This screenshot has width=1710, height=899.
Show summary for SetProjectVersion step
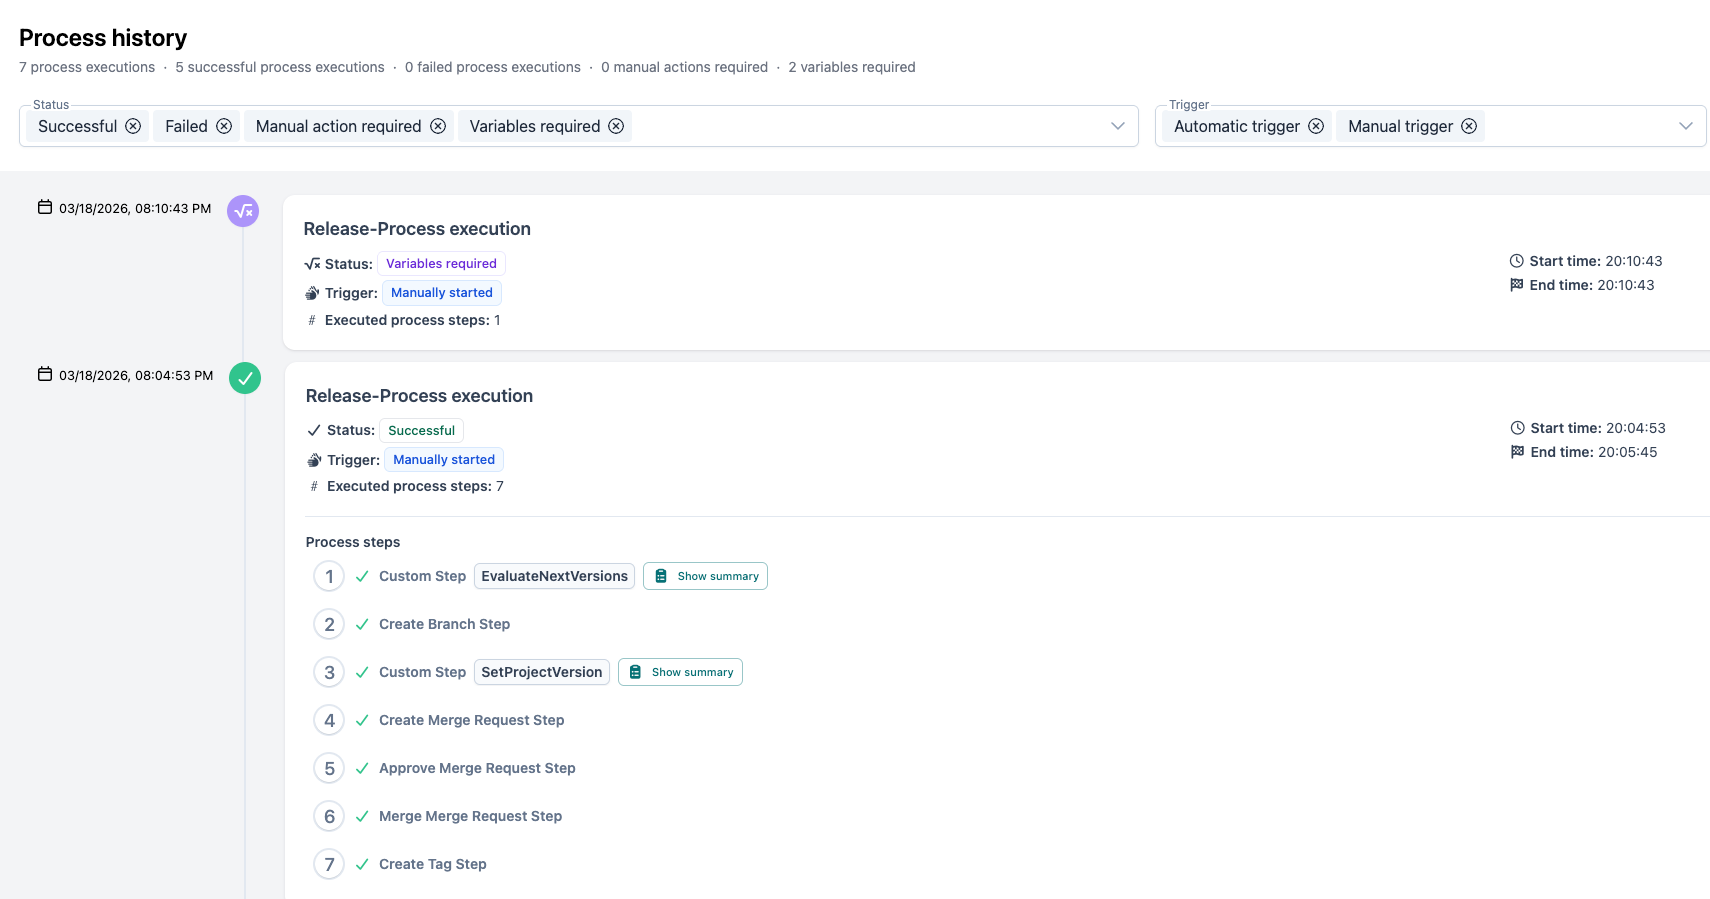[680, 672]
